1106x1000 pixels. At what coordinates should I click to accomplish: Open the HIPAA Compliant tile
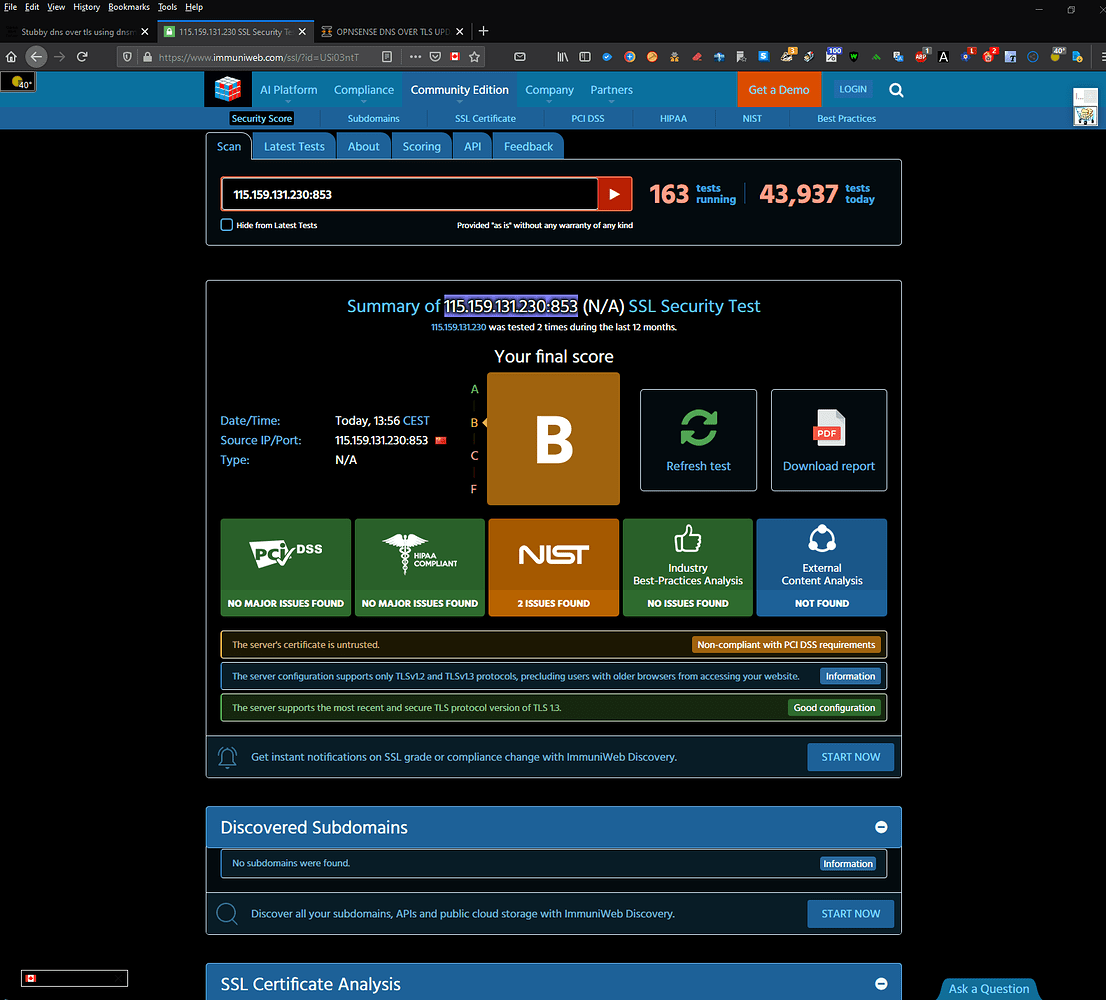pyautogui.click(x=420, y=568)
